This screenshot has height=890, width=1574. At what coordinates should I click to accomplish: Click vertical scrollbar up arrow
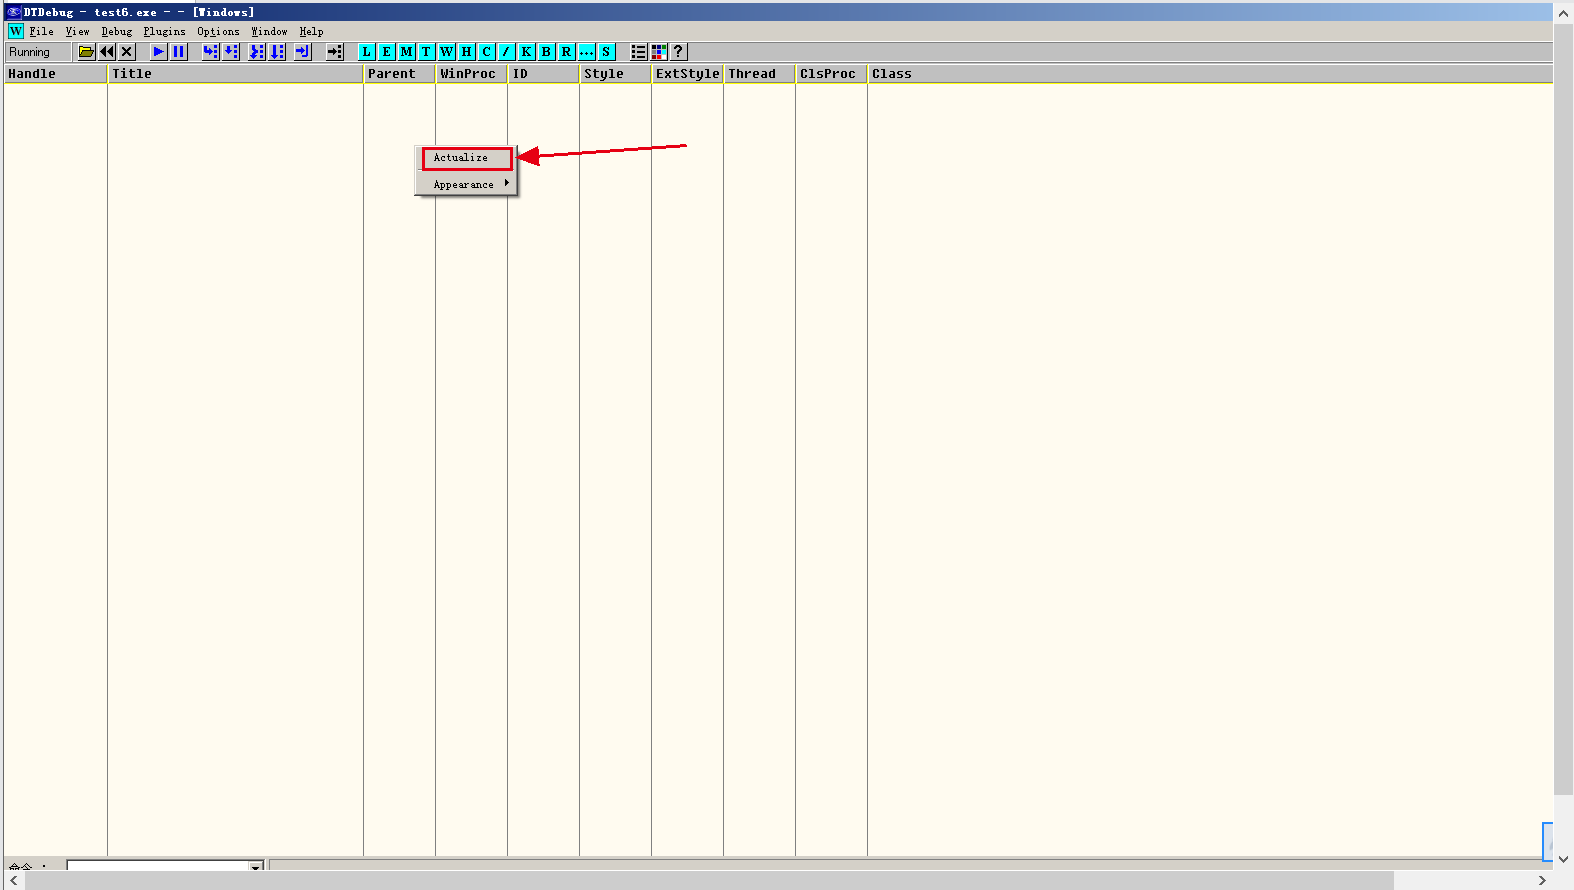click(1564, 13)
